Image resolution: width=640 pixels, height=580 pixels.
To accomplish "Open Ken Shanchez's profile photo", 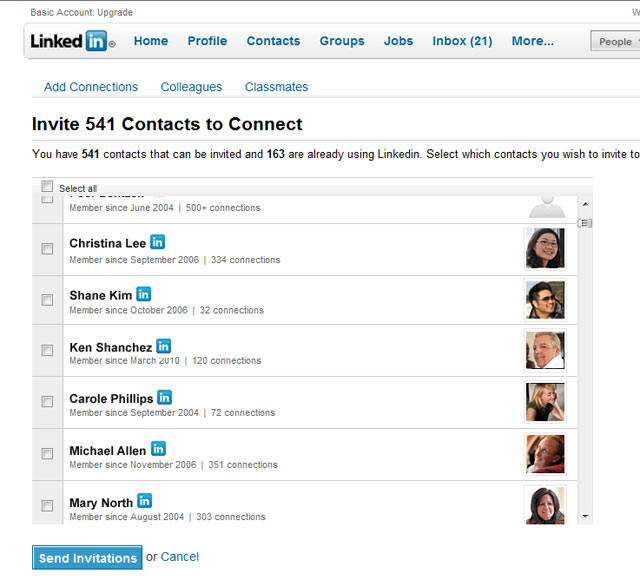I will point(545,350).
